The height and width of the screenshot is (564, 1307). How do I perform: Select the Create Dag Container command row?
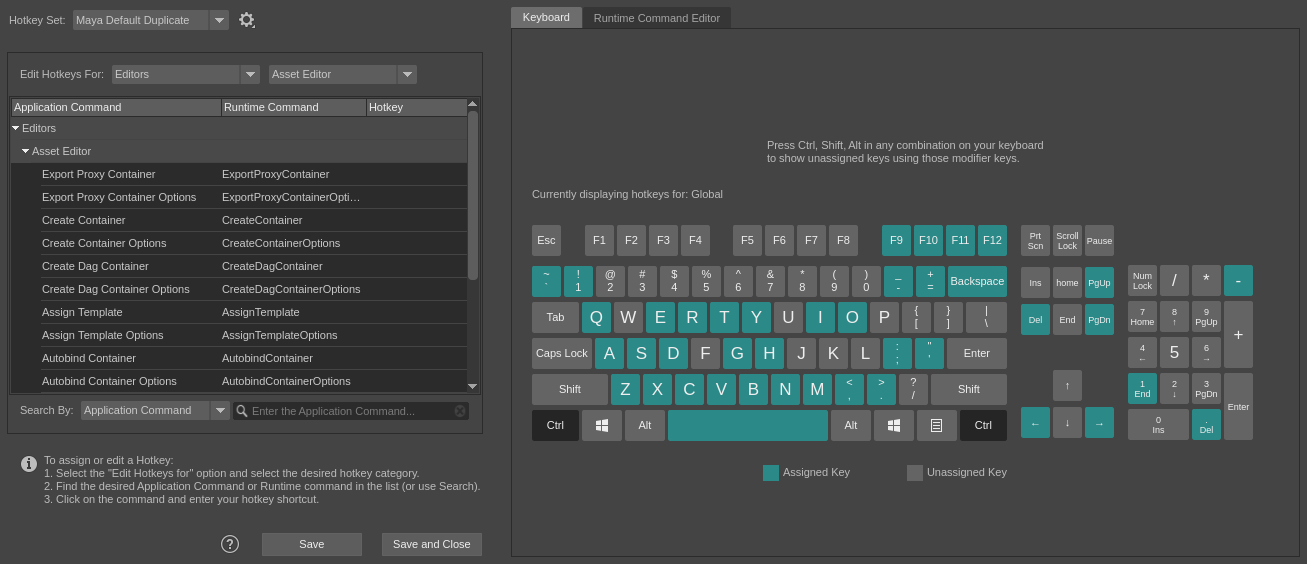95,266
